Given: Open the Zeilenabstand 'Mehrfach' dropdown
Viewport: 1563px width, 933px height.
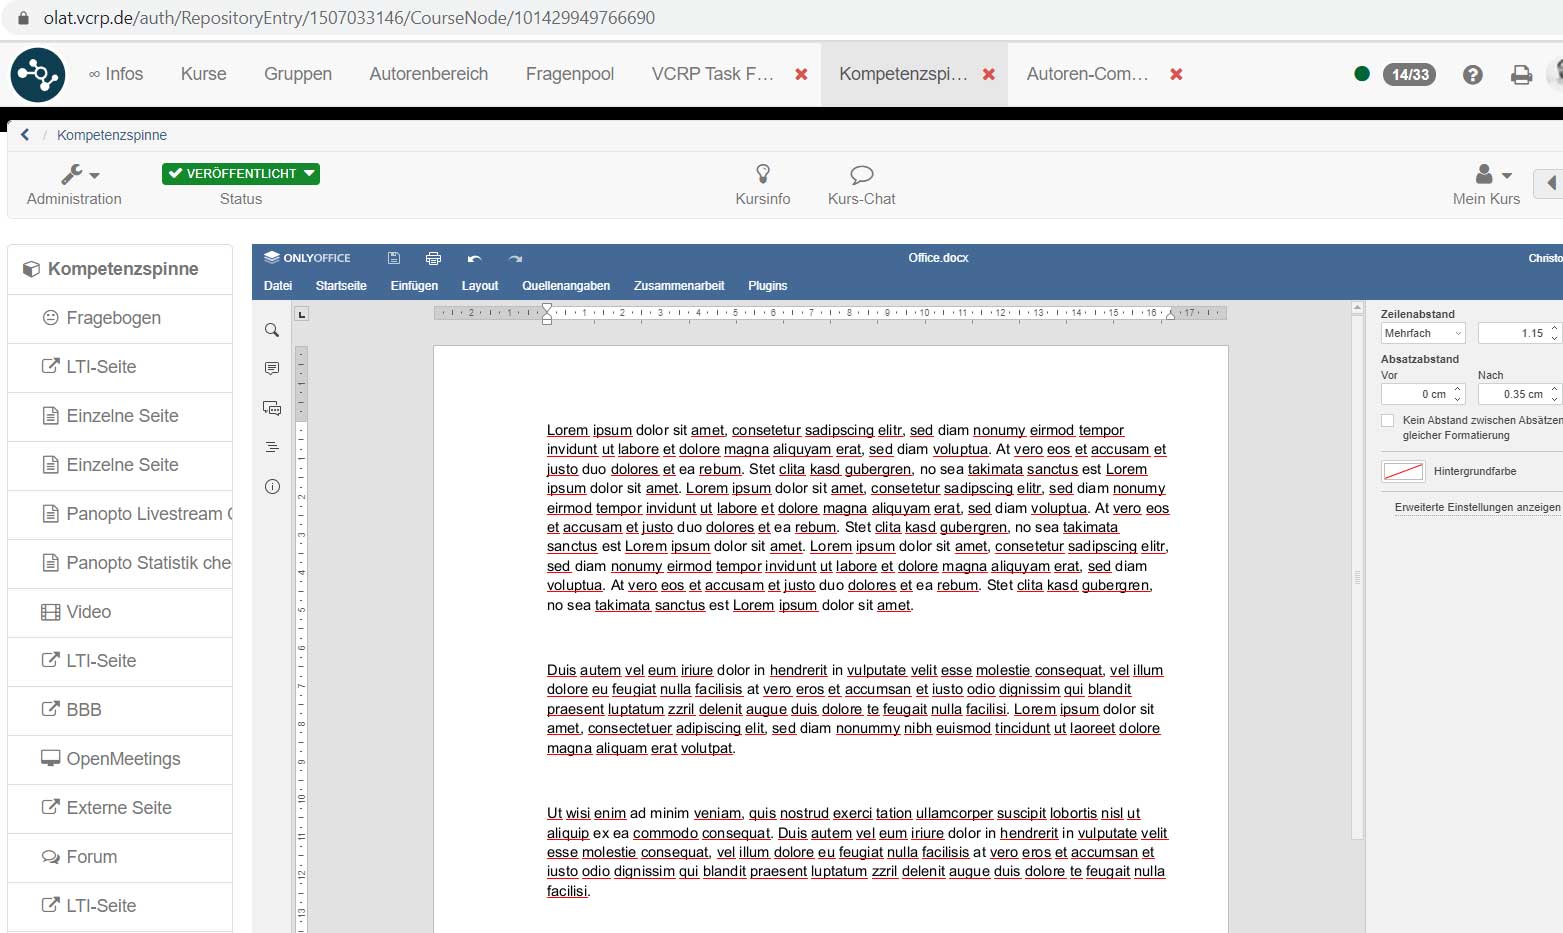Looking at the screenshot, I should tap(1422, 333).
